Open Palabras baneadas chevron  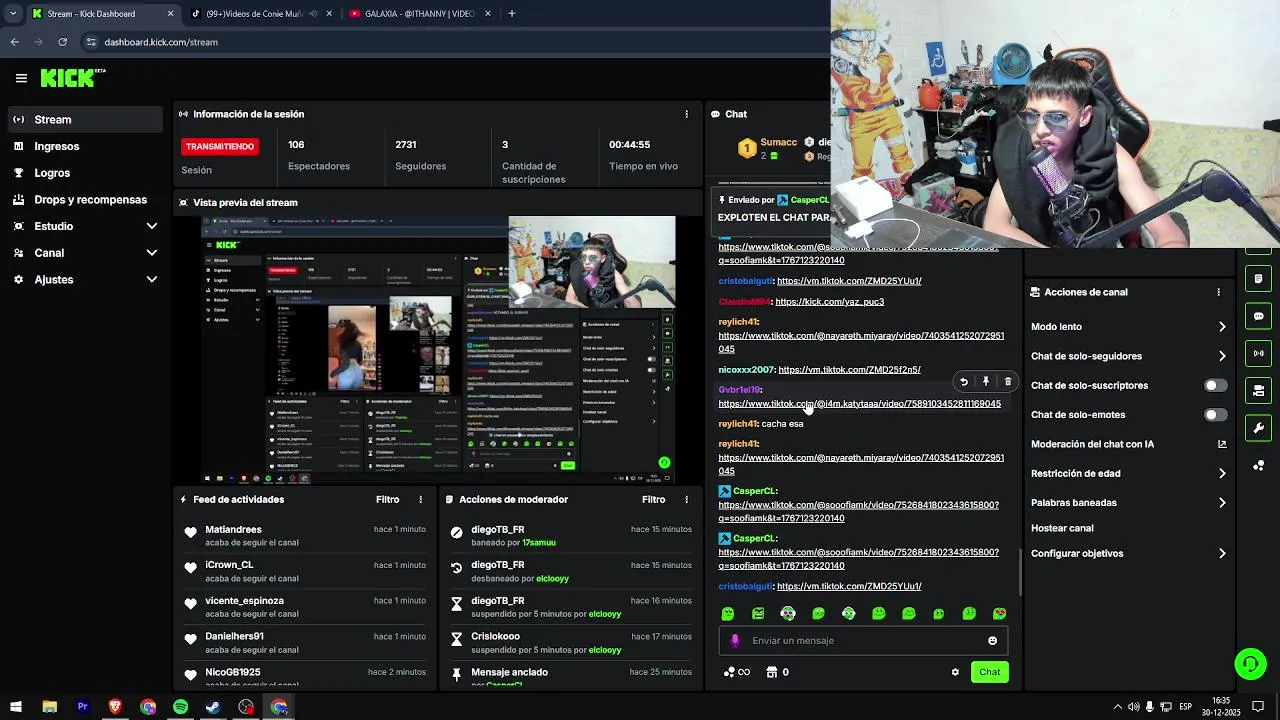[1222, 503]
